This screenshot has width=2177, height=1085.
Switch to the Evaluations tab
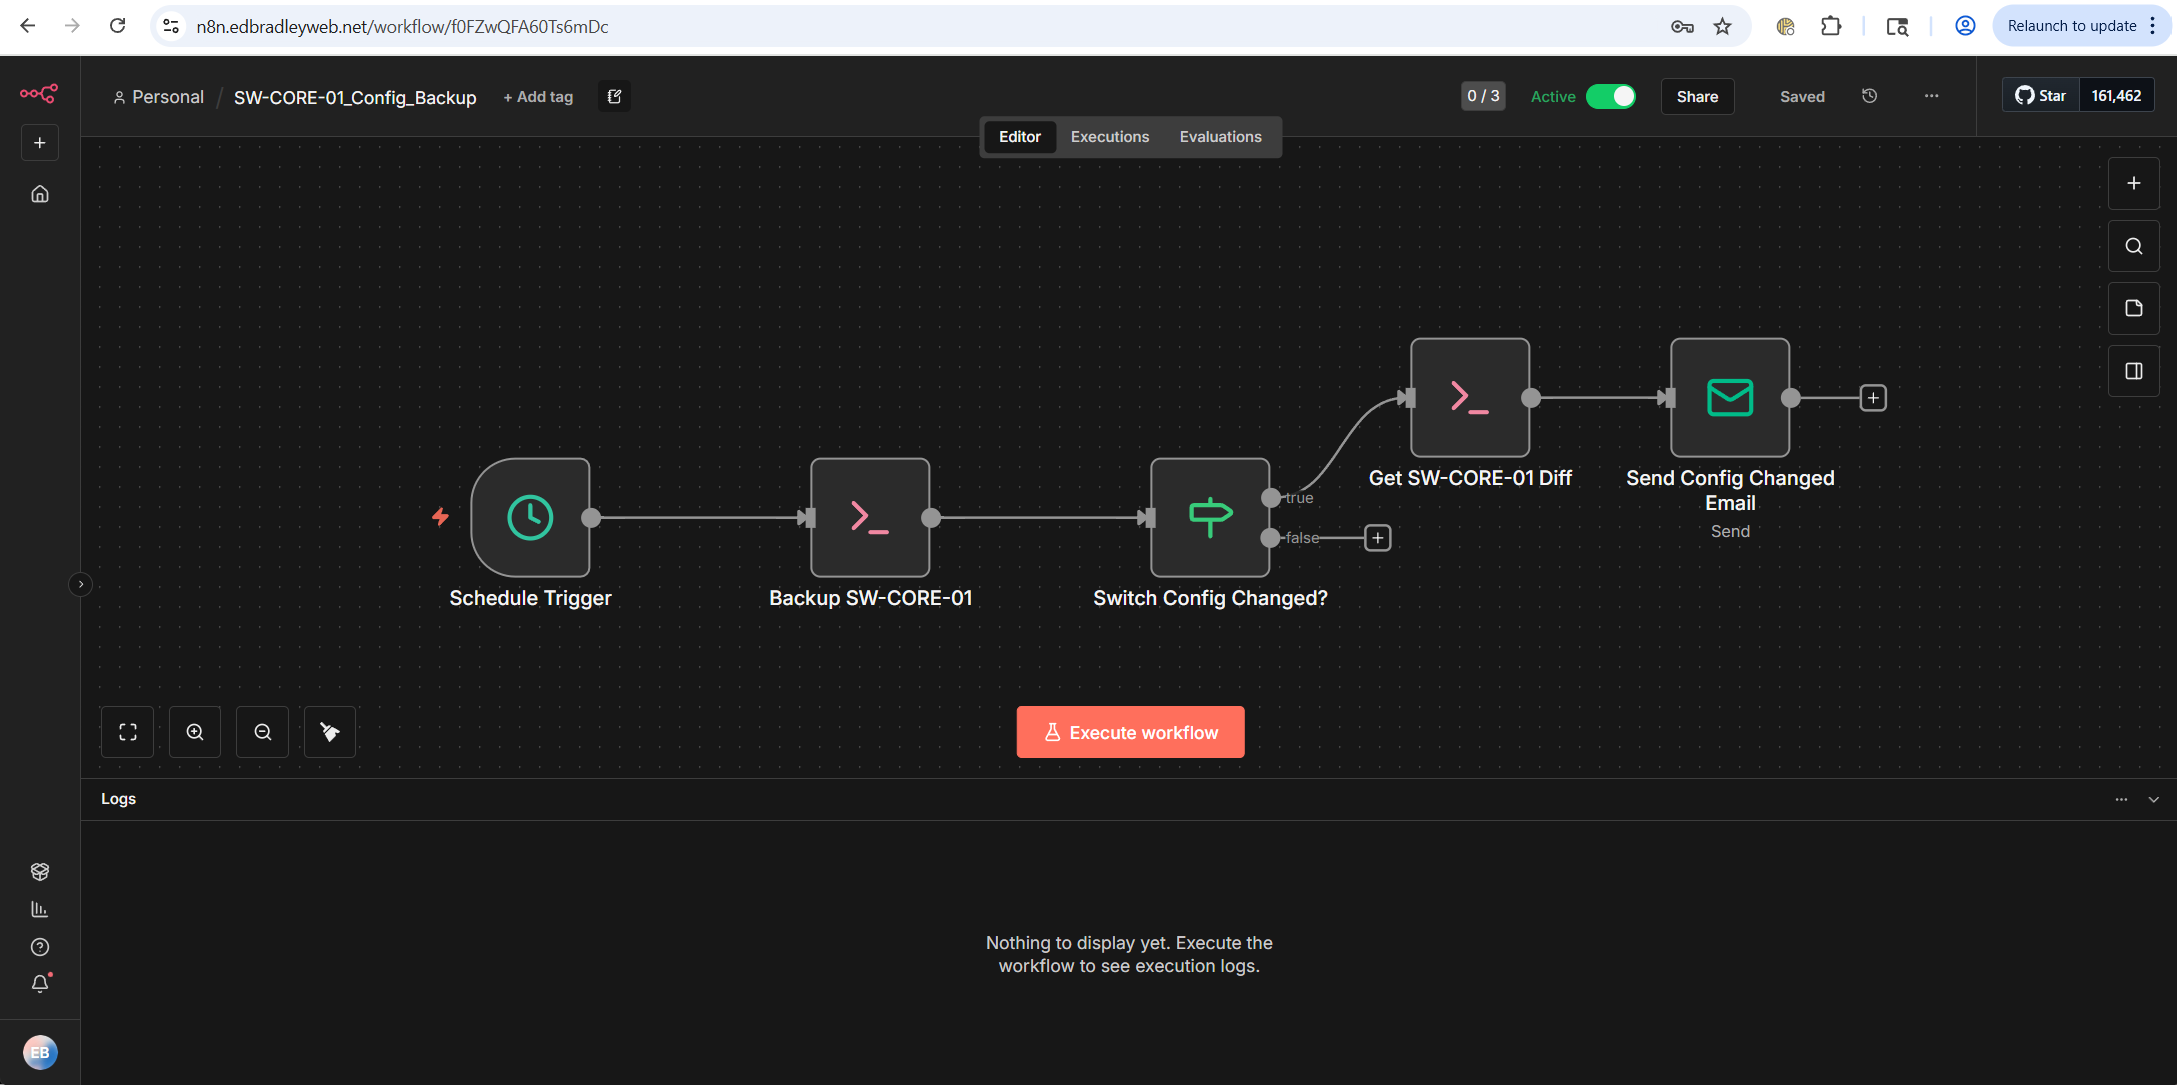[x=1220, y=137]
